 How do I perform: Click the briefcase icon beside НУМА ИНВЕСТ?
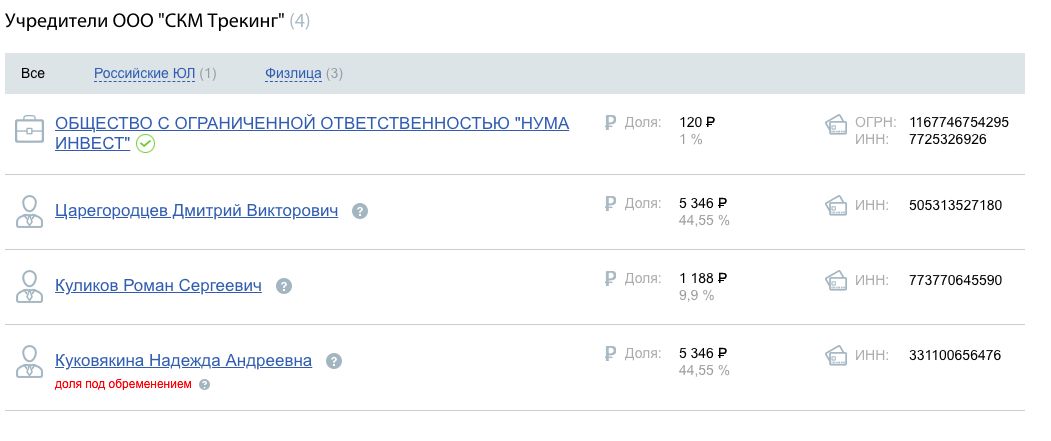pyautogui.click(x=30, y=132)
